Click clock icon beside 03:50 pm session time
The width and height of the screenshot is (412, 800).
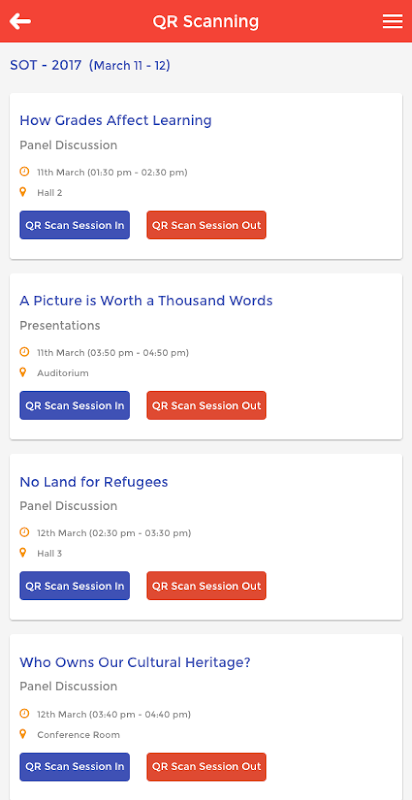(x=24, y=352)
